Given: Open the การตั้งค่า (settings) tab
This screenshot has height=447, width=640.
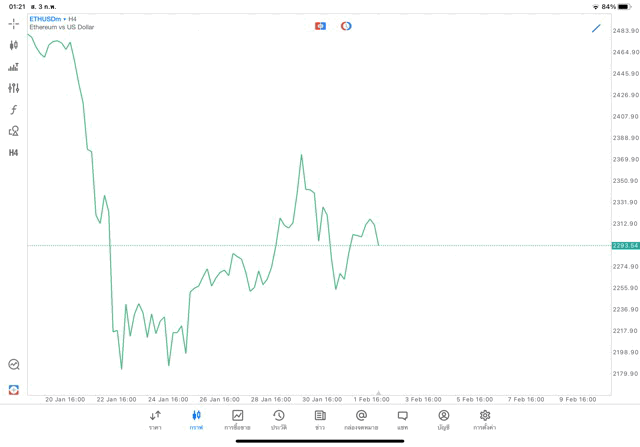Looking at the screenshot, I should coord(485,420).
